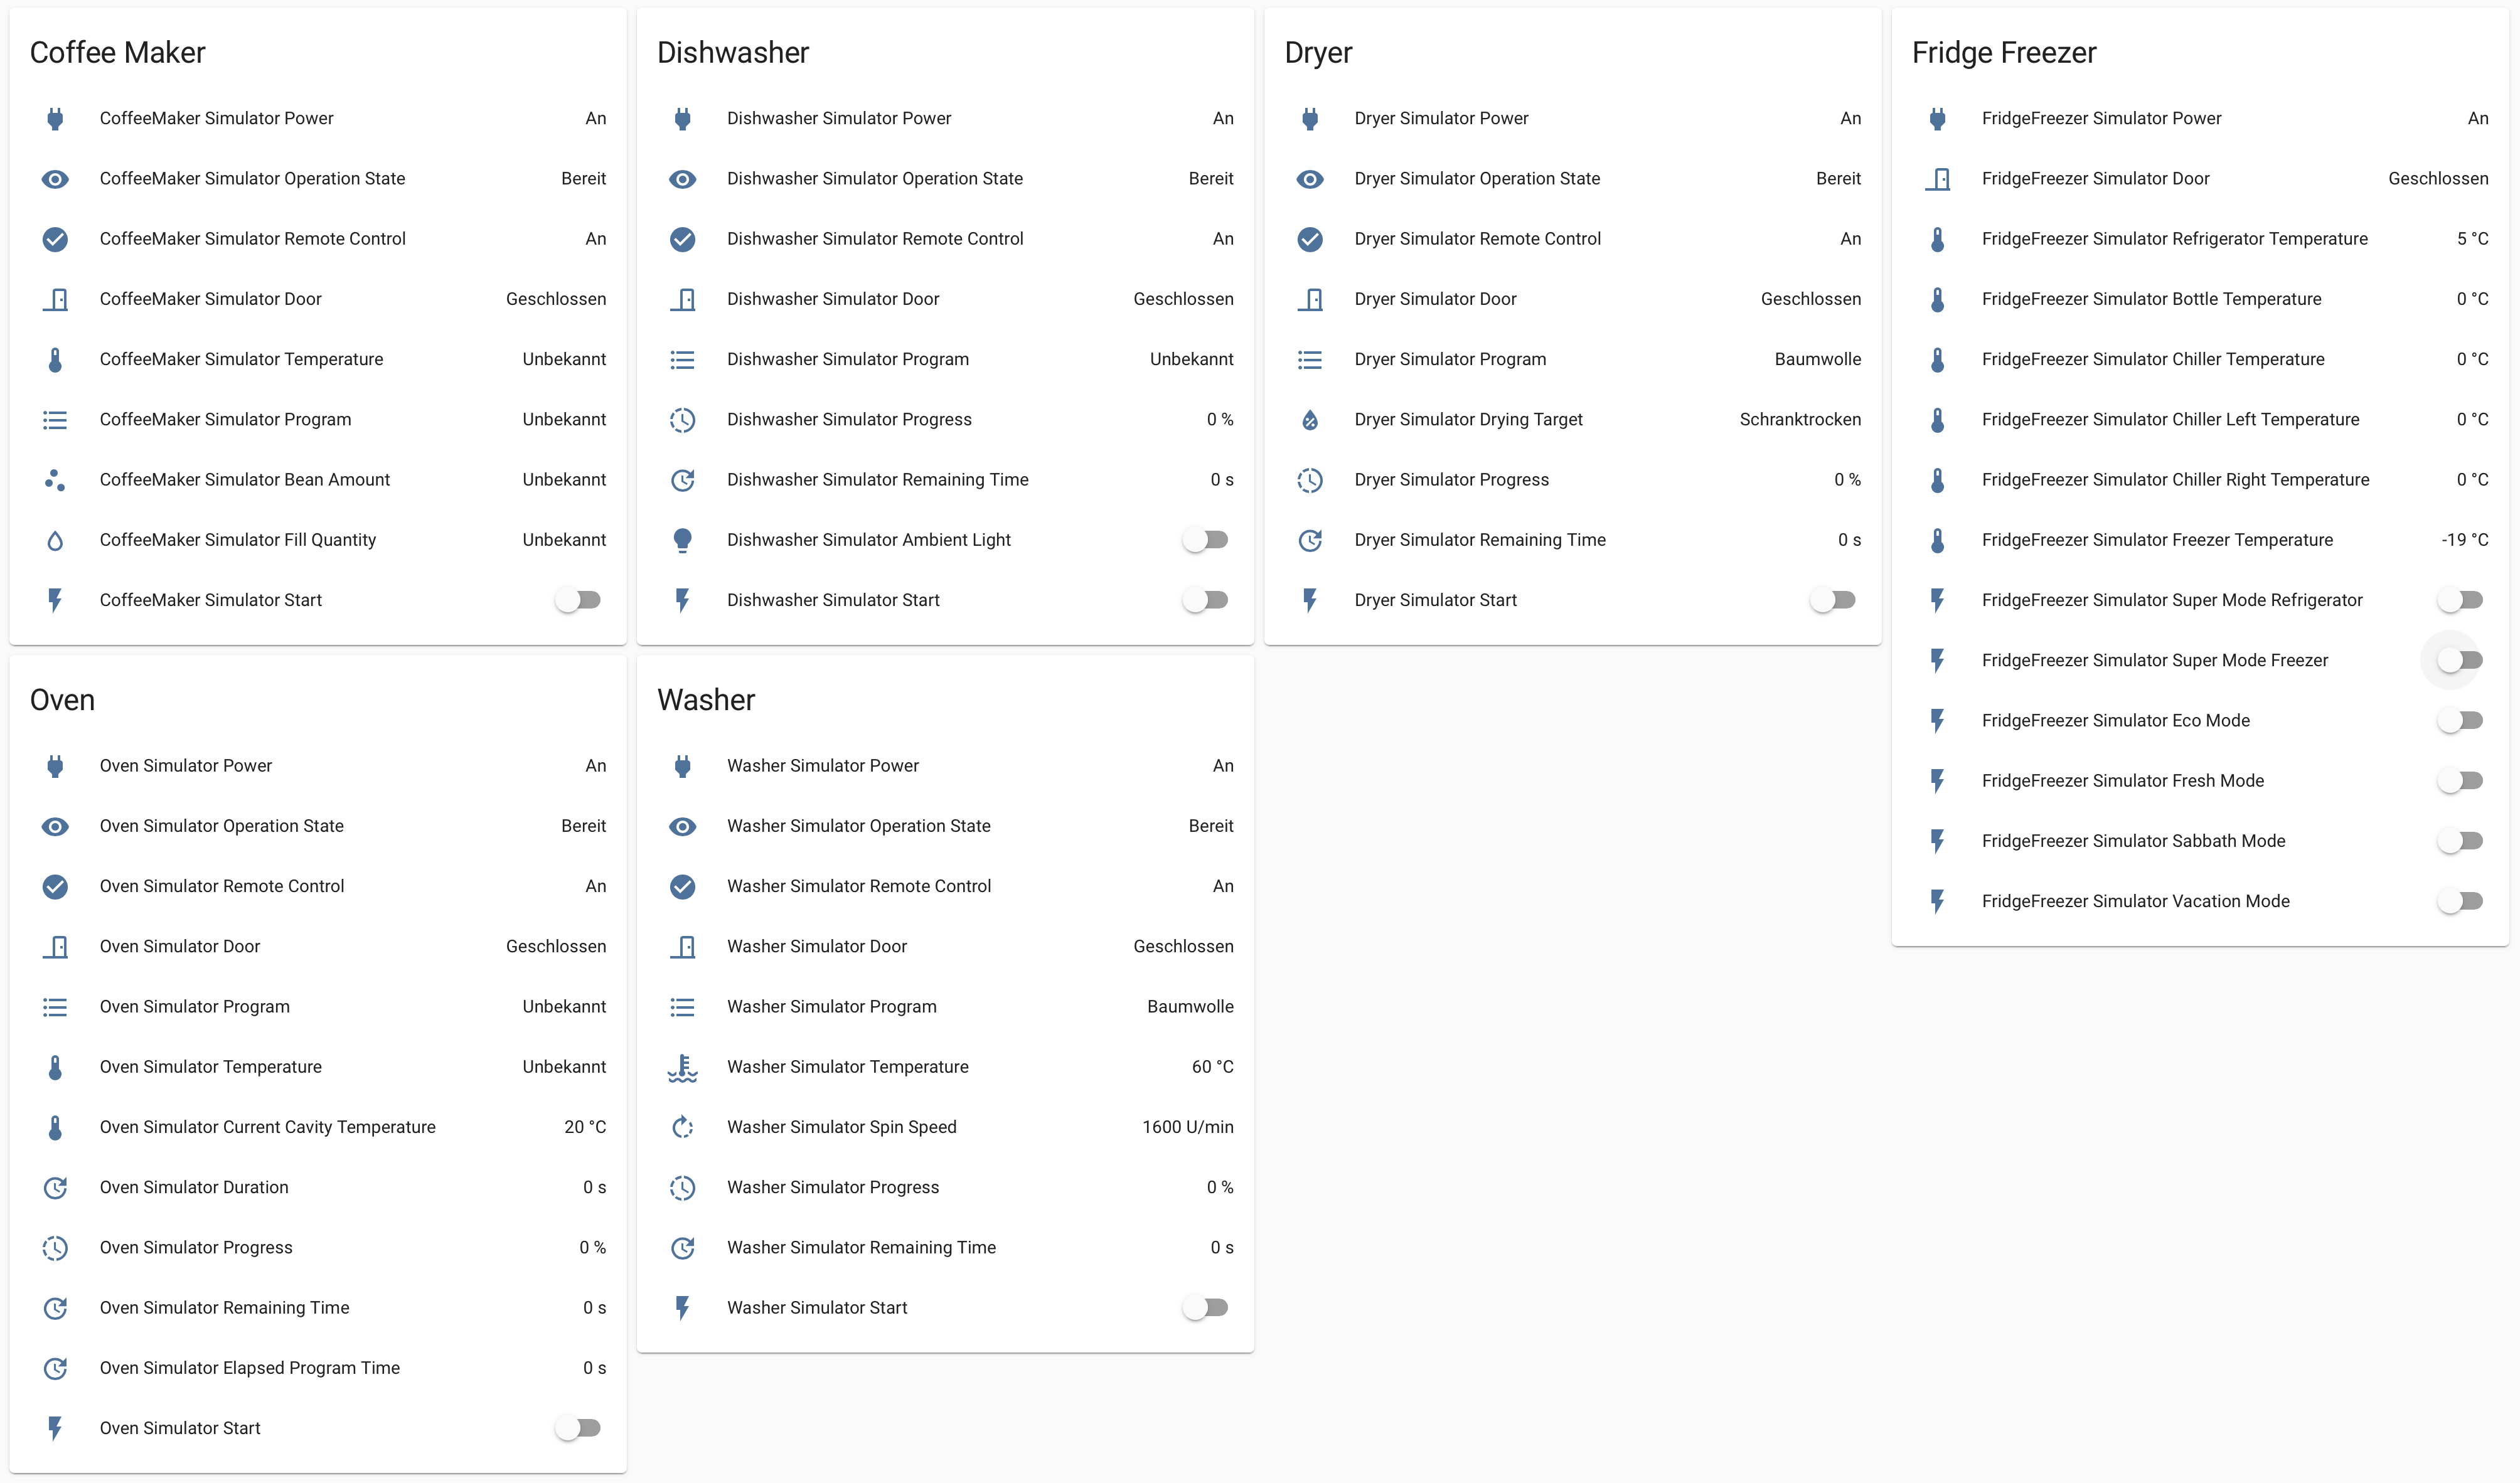Enable FridgeFreezer Super Mode Refrigerator switch

pyautogui.click(x=2460, y=600)
